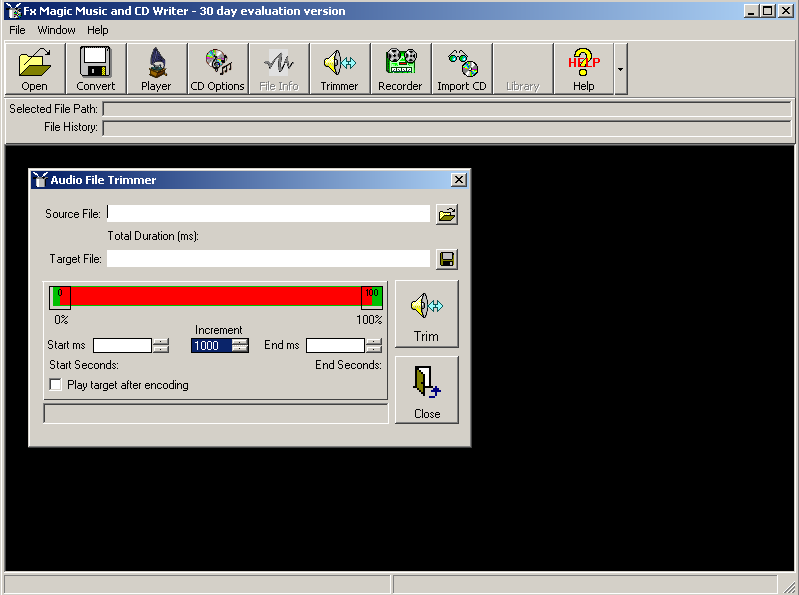Open the Window menu

[57, 30]
